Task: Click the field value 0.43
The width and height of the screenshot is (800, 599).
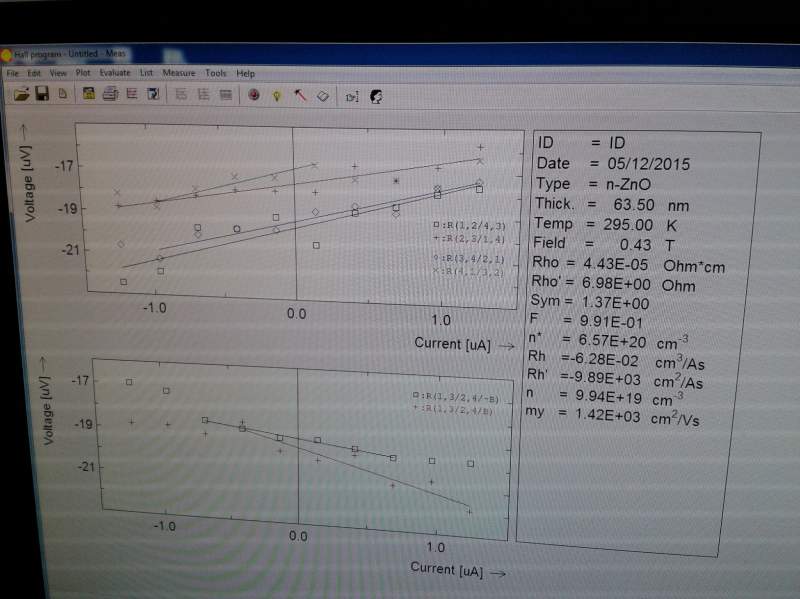Action: 635,245
